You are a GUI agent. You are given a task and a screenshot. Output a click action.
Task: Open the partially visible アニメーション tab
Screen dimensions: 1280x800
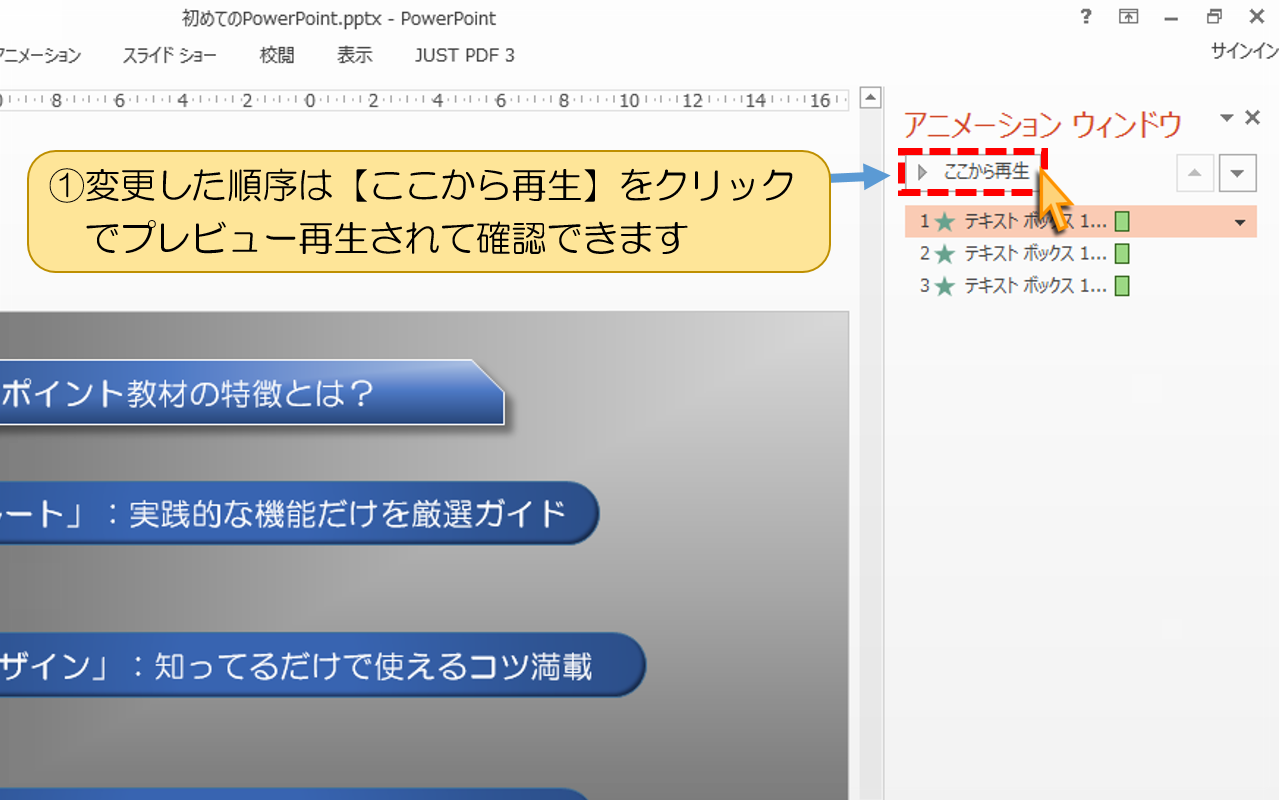pos(40,56)
